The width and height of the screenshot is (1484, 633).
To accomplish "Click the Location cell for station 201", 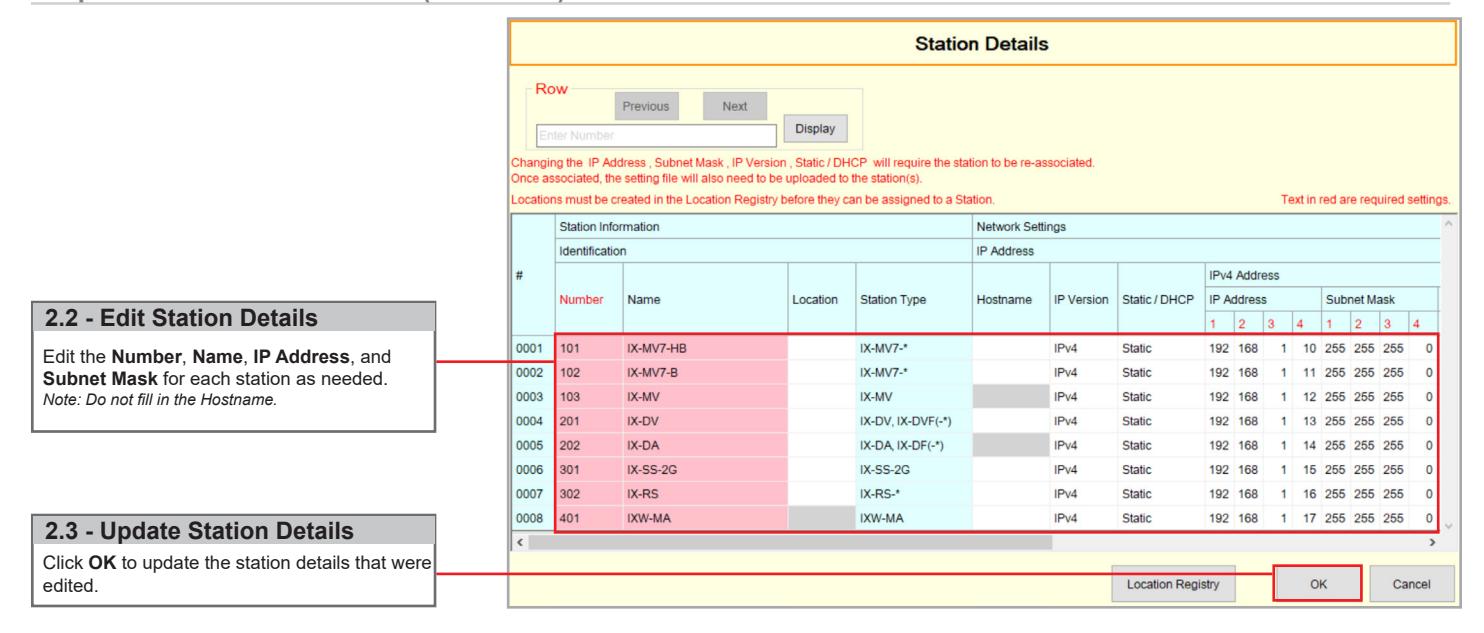I will tap(821, 421).
